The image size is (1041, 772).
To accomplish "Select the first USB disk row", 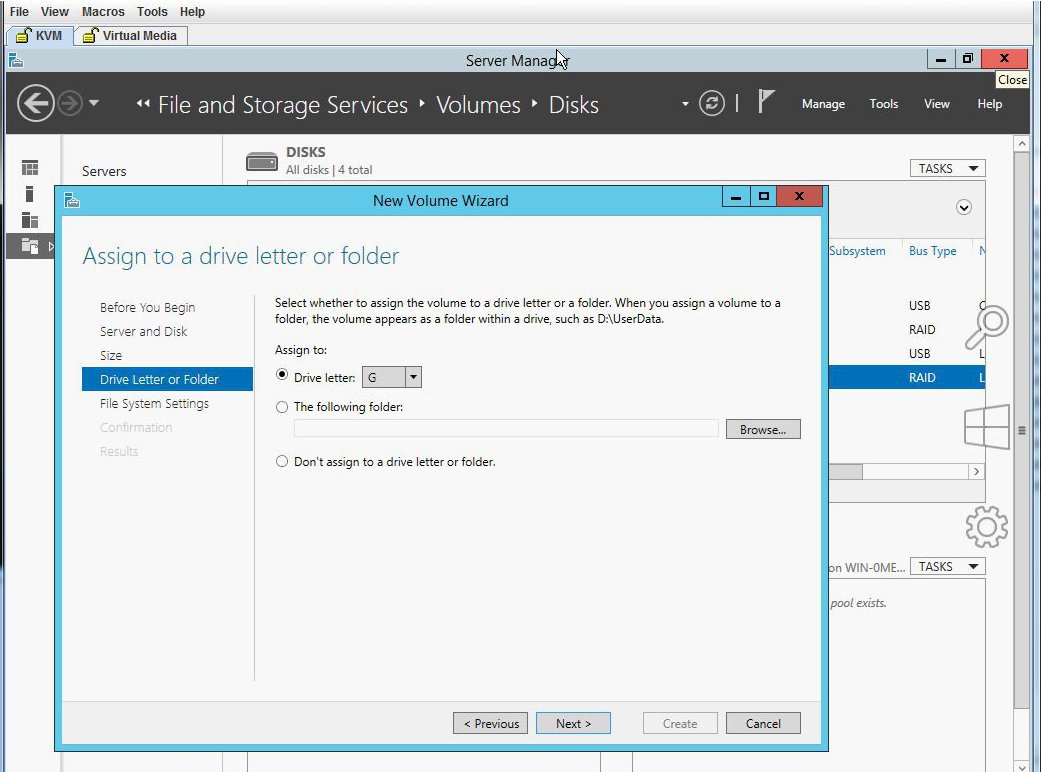I will coord(906,305).
